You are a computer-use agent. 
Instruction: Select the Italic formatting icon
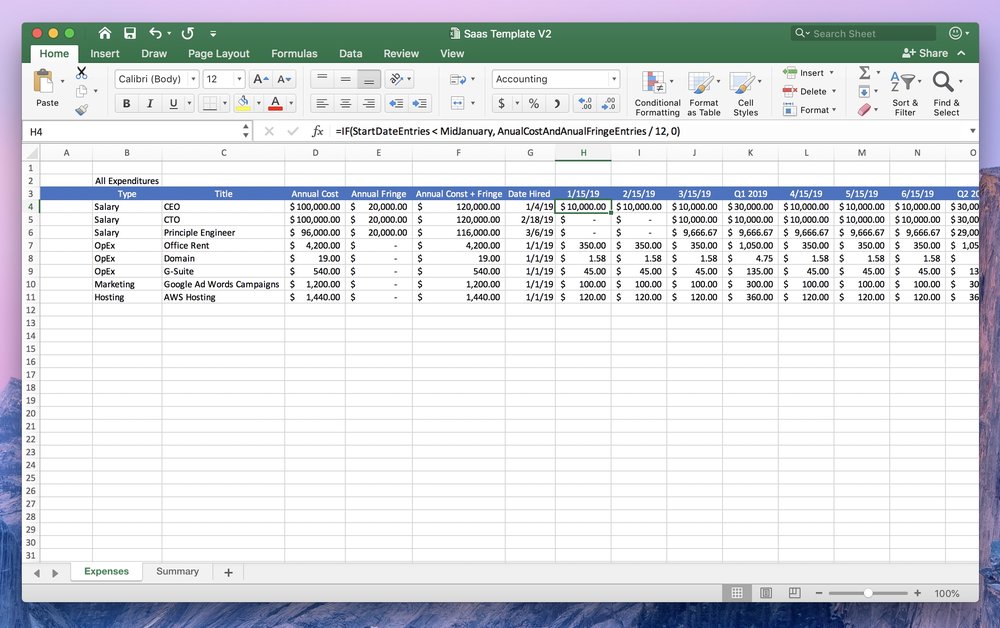151,103
